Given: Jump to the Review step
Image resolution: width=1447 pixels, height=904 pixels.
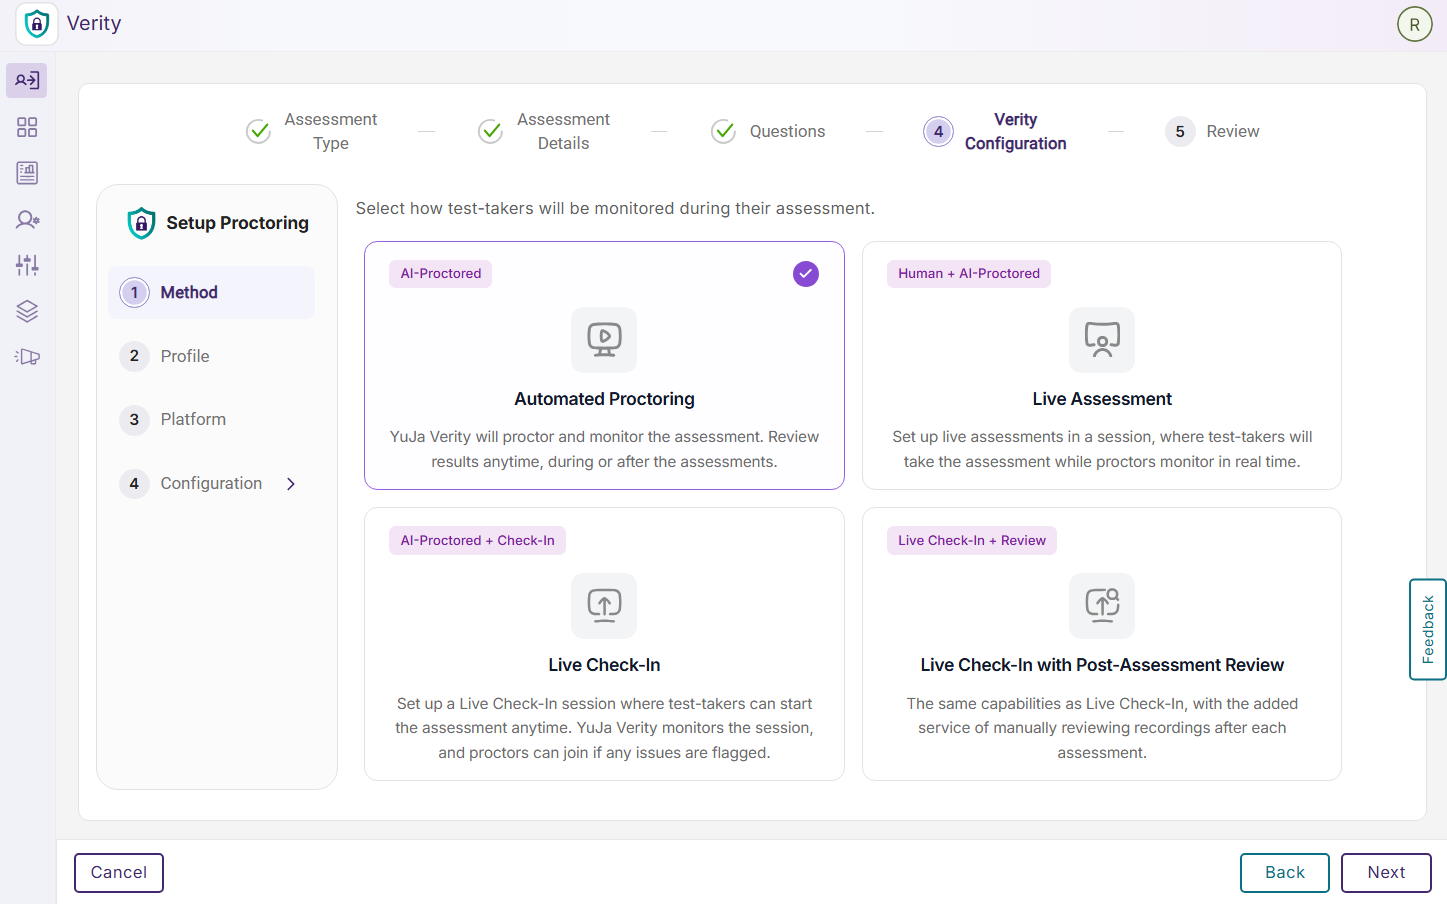Looking at the screenshot, I should 1212,131.
